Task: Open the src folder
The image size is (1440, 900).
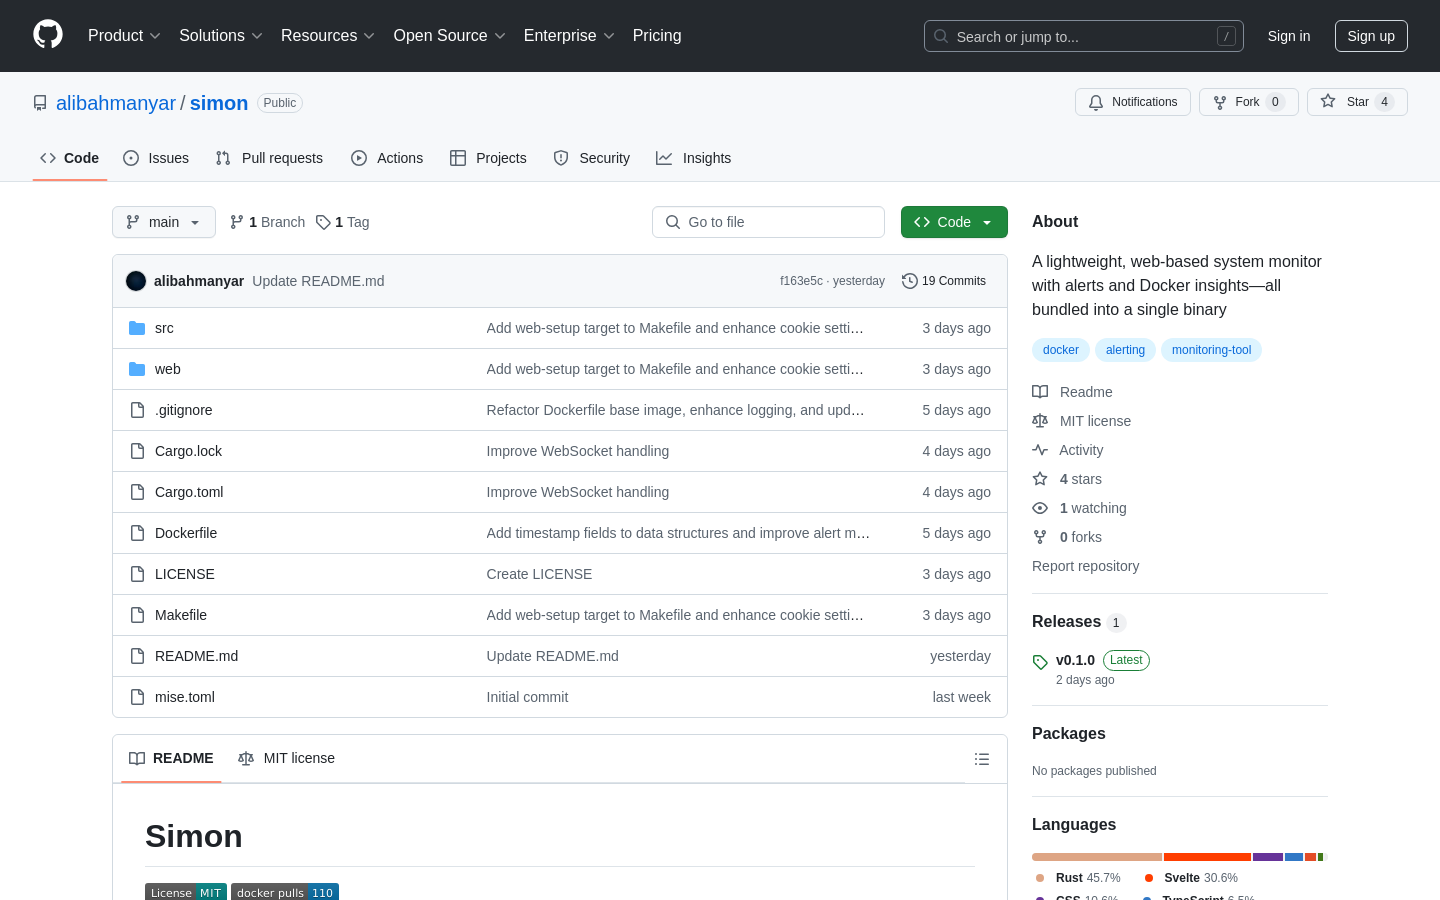Action: pos(164,328)
